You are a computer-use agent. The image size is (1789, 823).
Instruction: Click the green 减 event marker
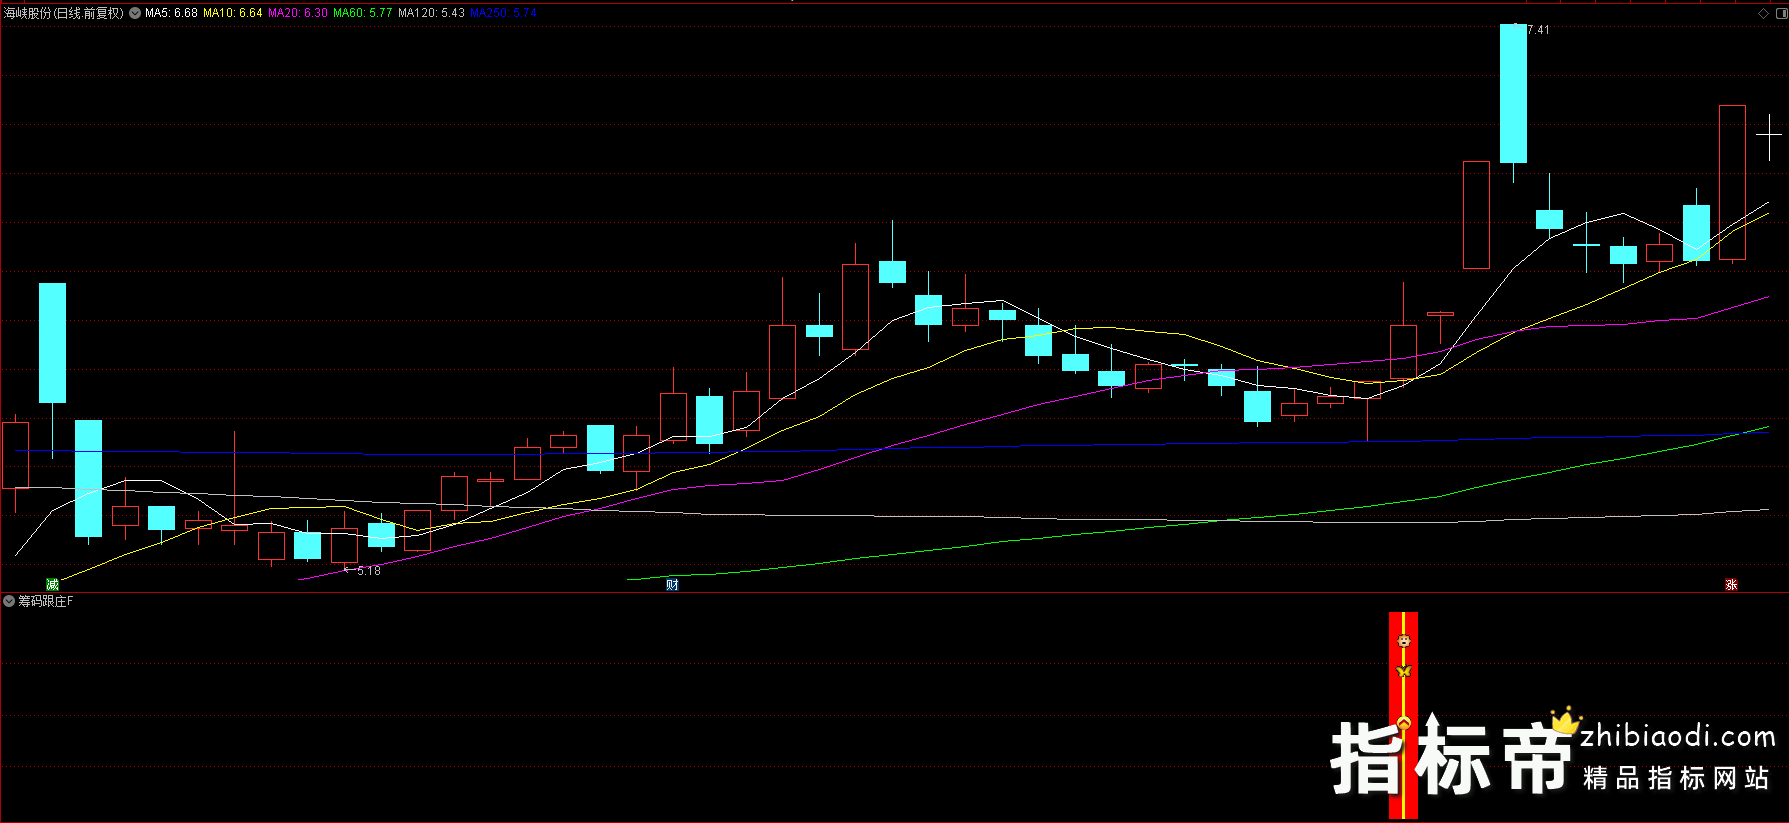(52, 584)
